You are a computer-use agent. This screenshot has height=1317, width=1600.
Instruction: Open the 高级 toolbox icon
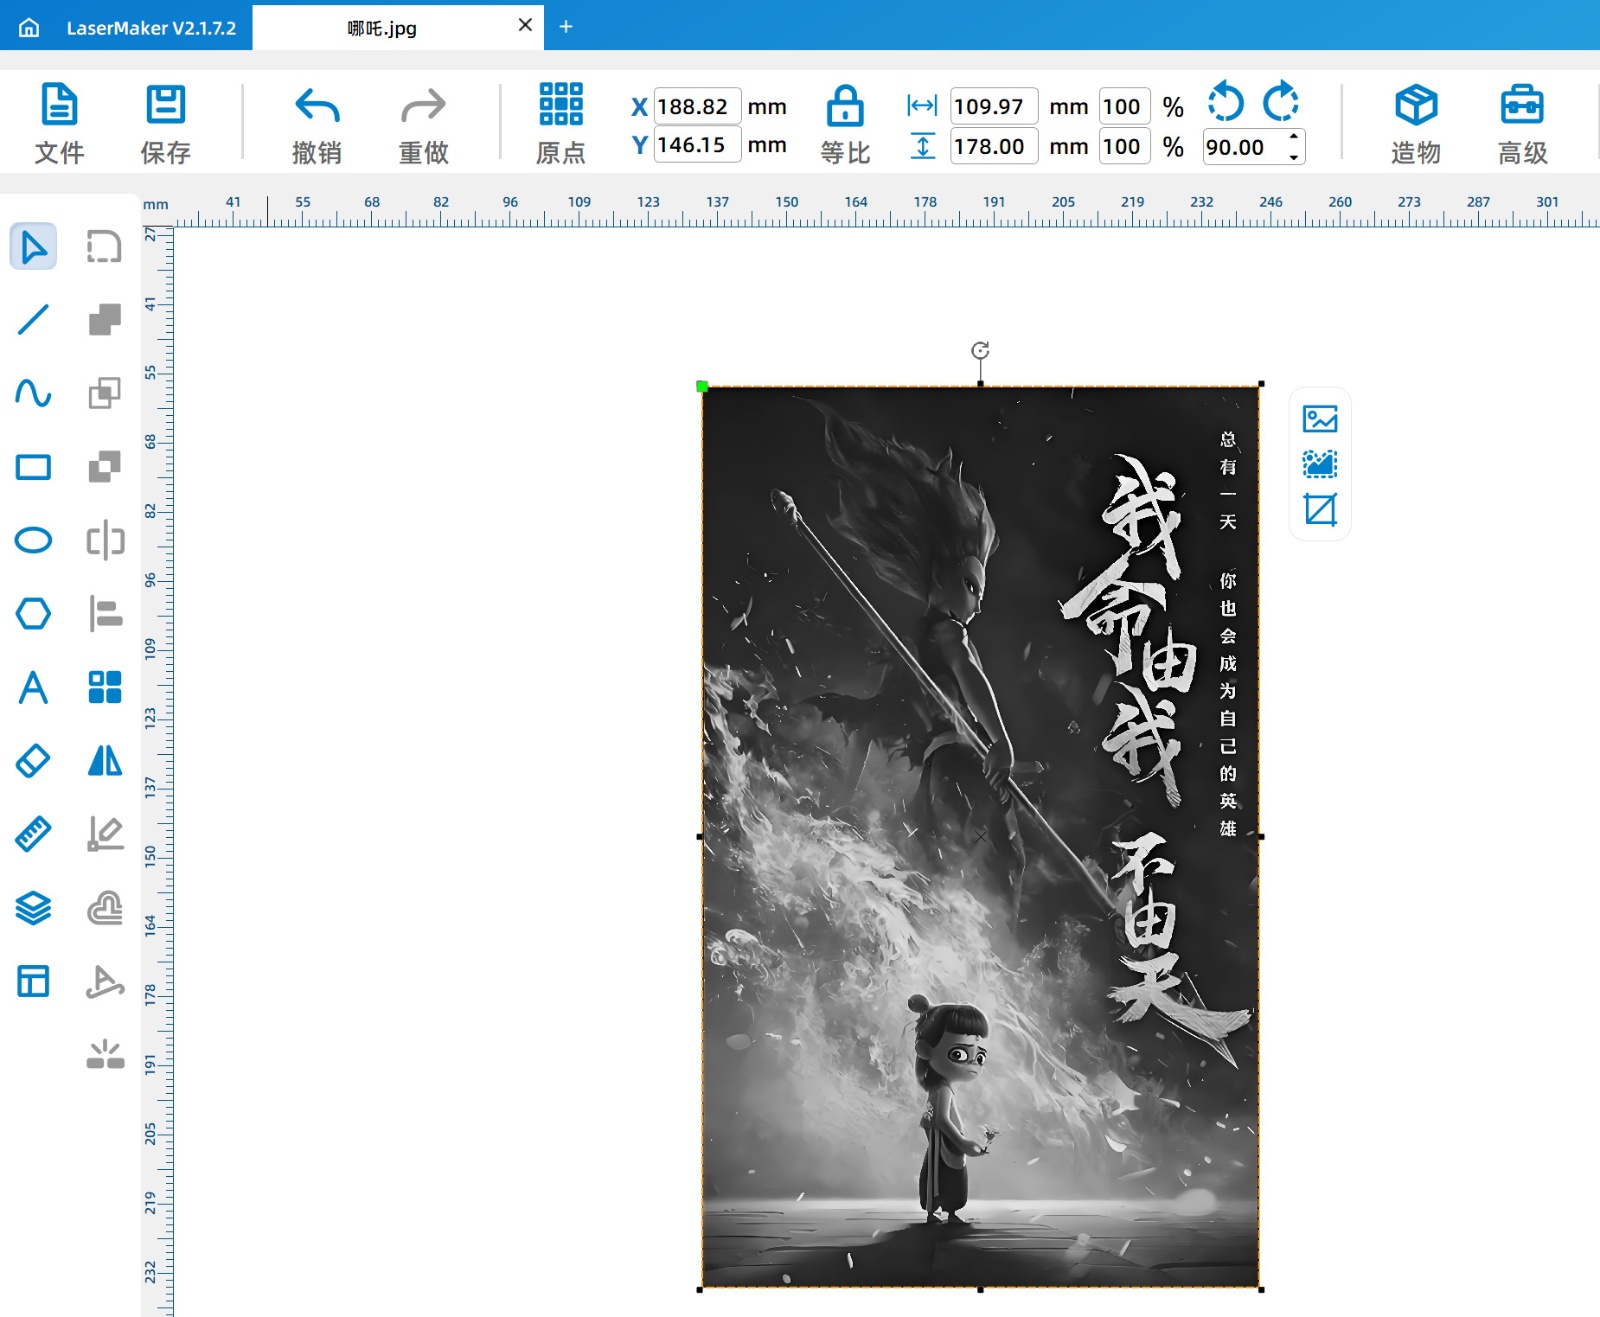[1522, 105]
